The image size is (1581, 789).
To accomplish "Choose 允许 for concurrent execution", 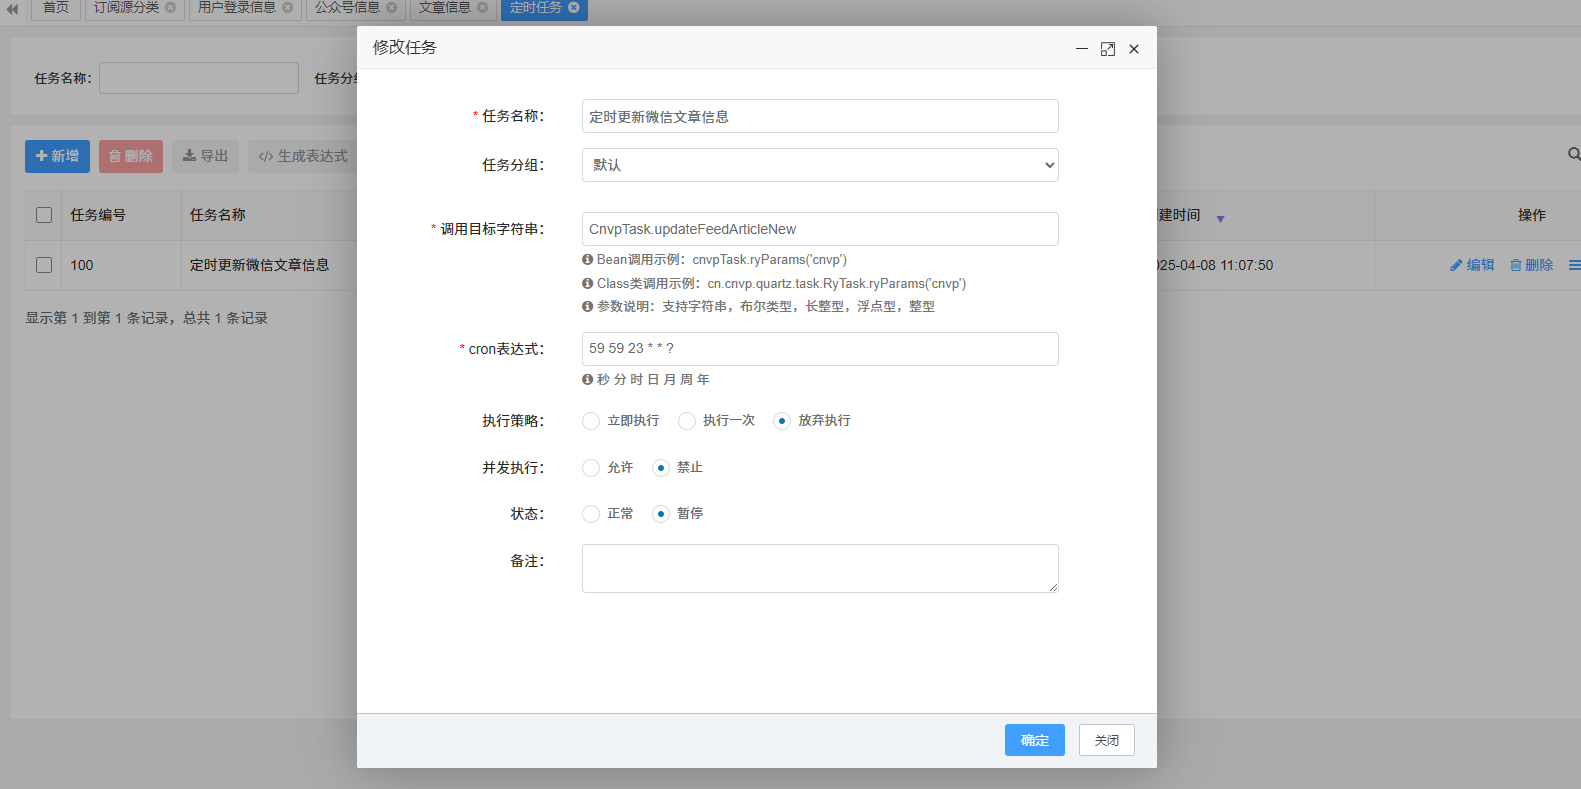I will click(x=591, y=468).
